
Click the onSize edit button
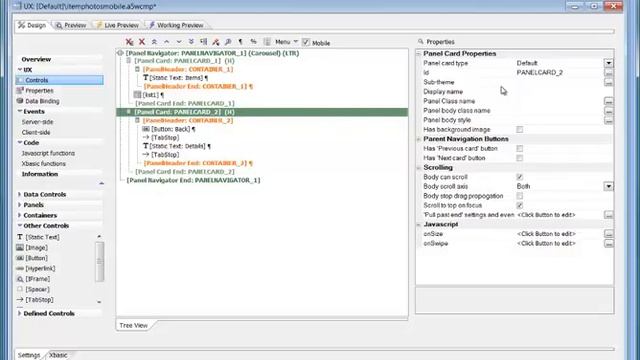tap(609, 234)
